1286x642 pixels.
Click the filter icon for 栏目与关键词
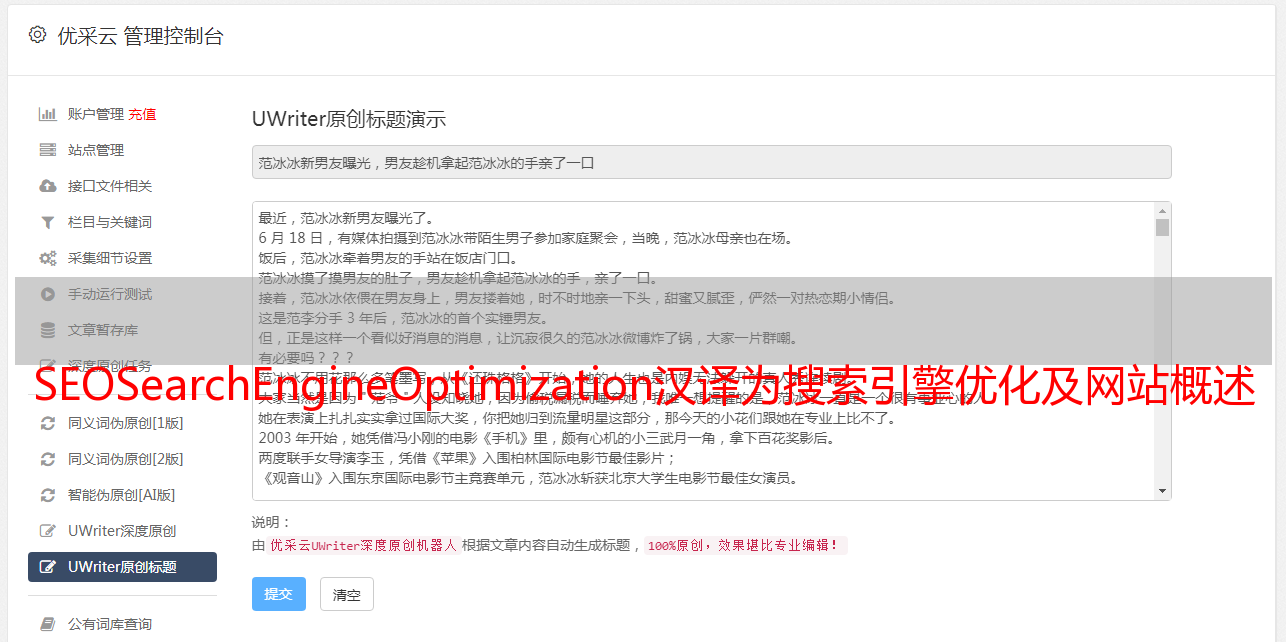(x=47, y=222)
